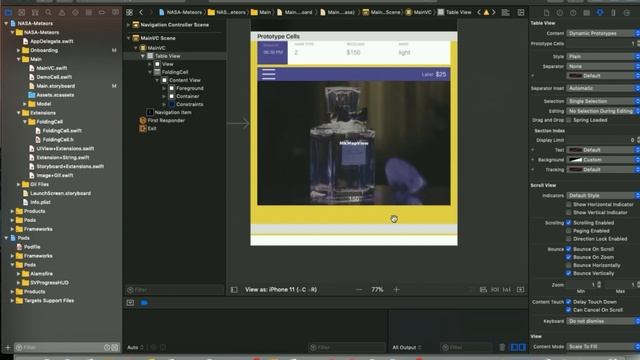
Task: Collapse the FoldingCell group in navigator
Action: [25, 122]
